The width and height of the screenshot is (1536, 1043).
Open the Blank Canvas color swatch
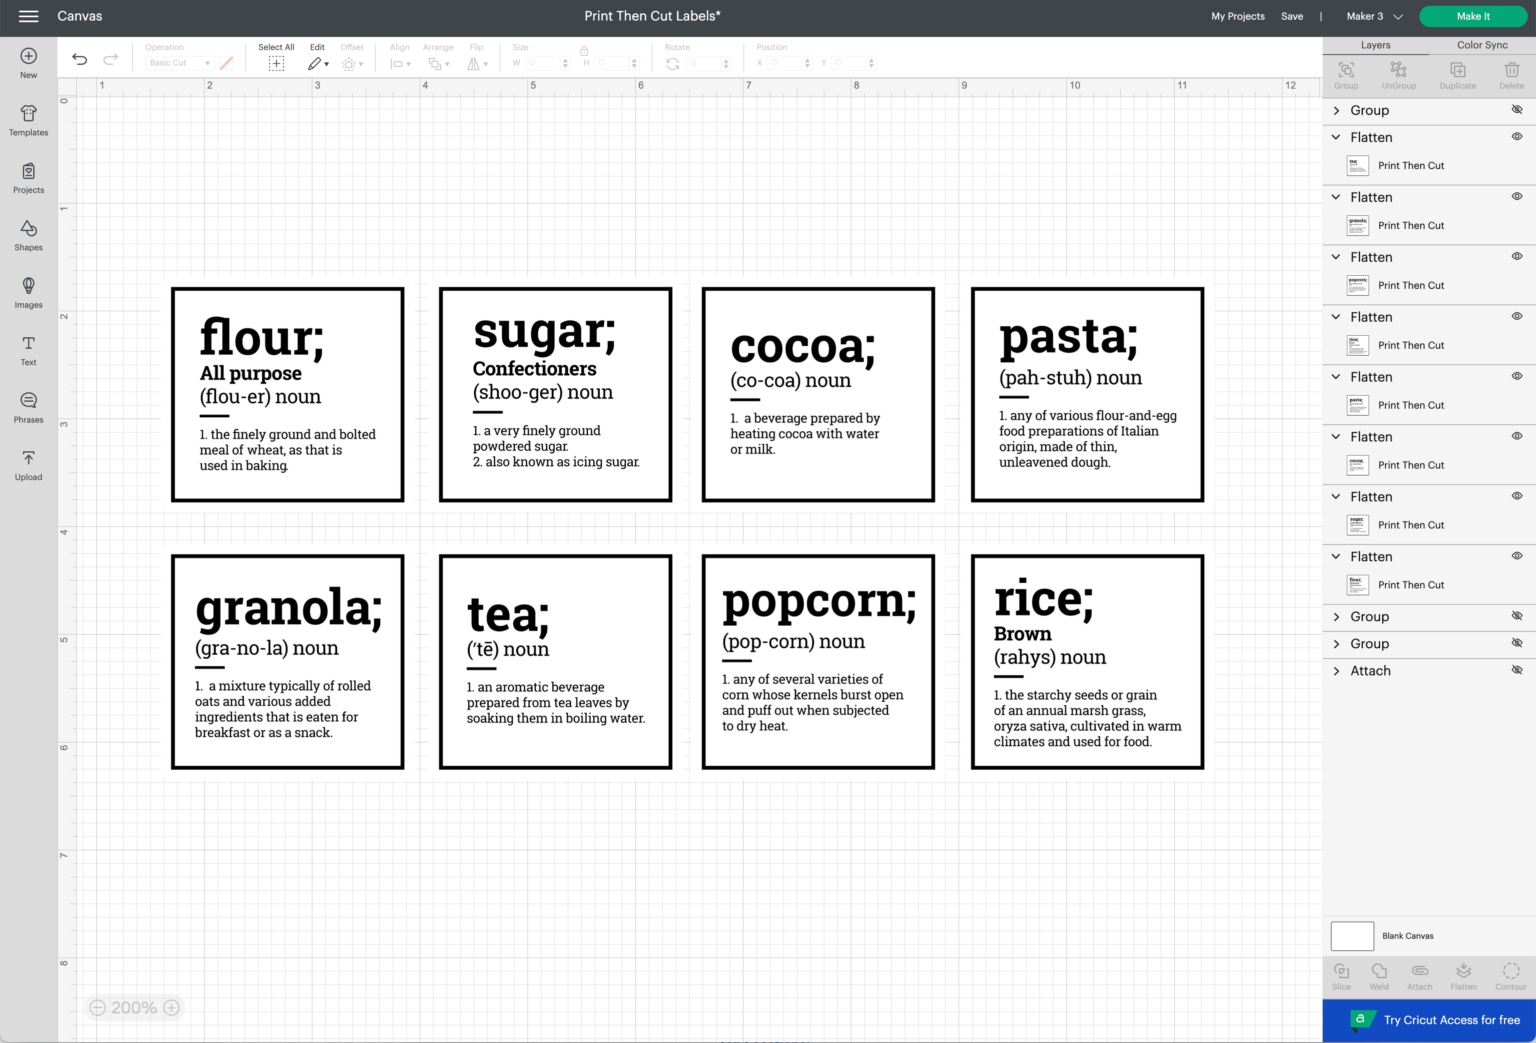pyautogui.click(x=1352, y=935)
